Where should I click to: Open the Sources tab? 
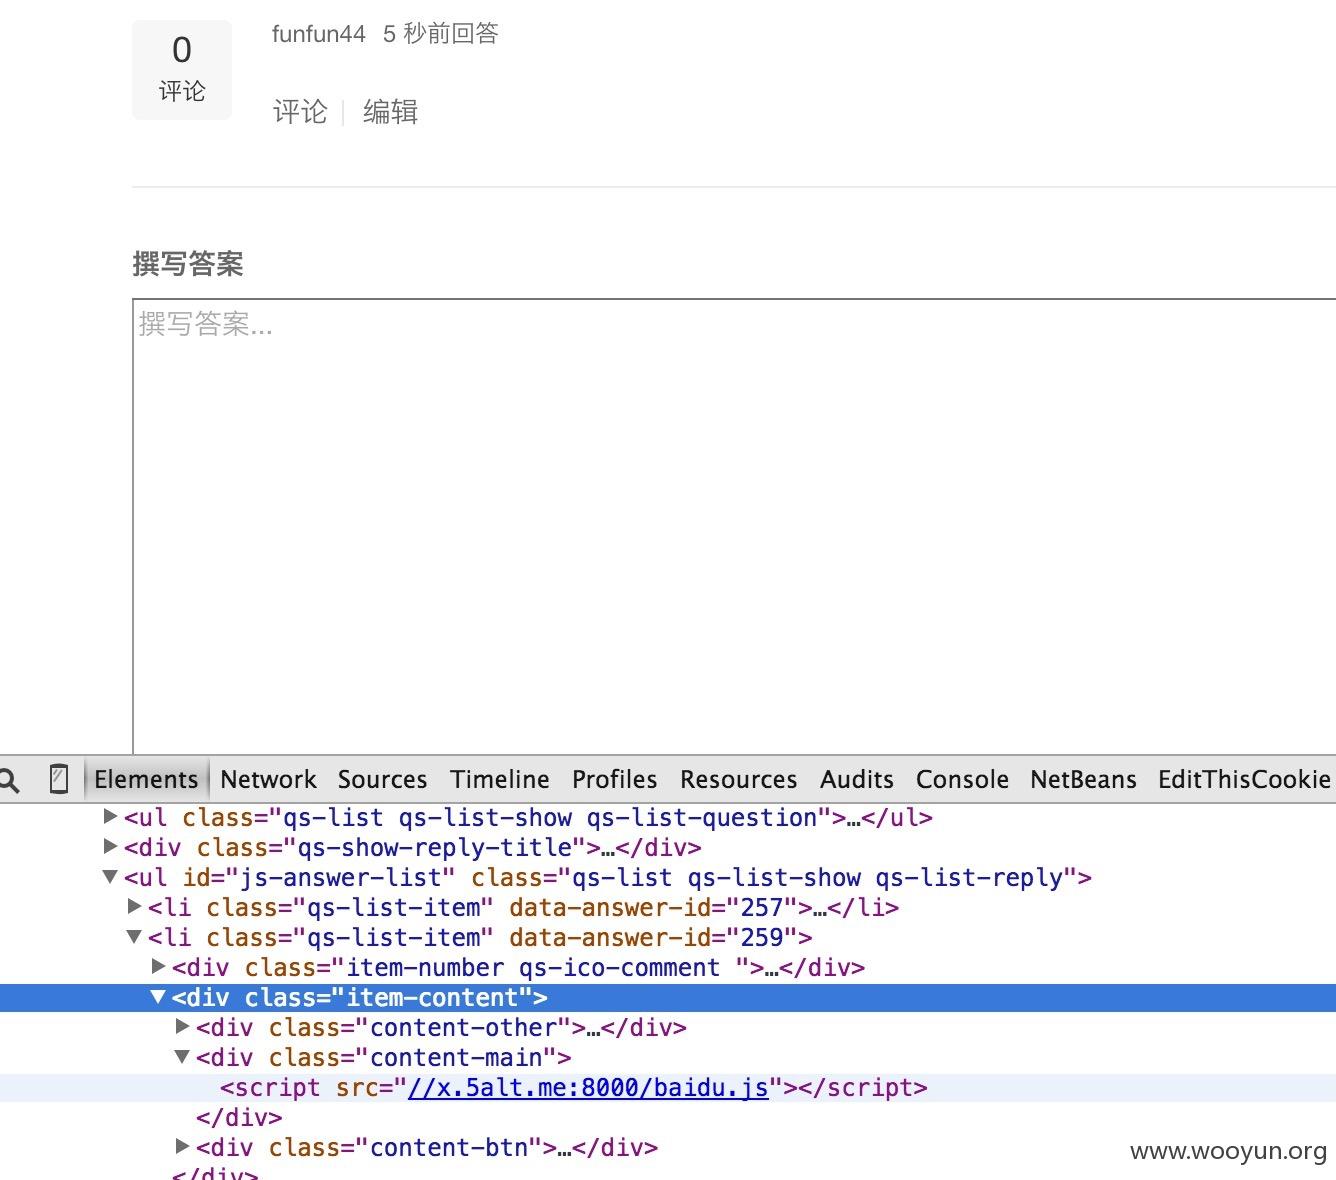[382, 780]
